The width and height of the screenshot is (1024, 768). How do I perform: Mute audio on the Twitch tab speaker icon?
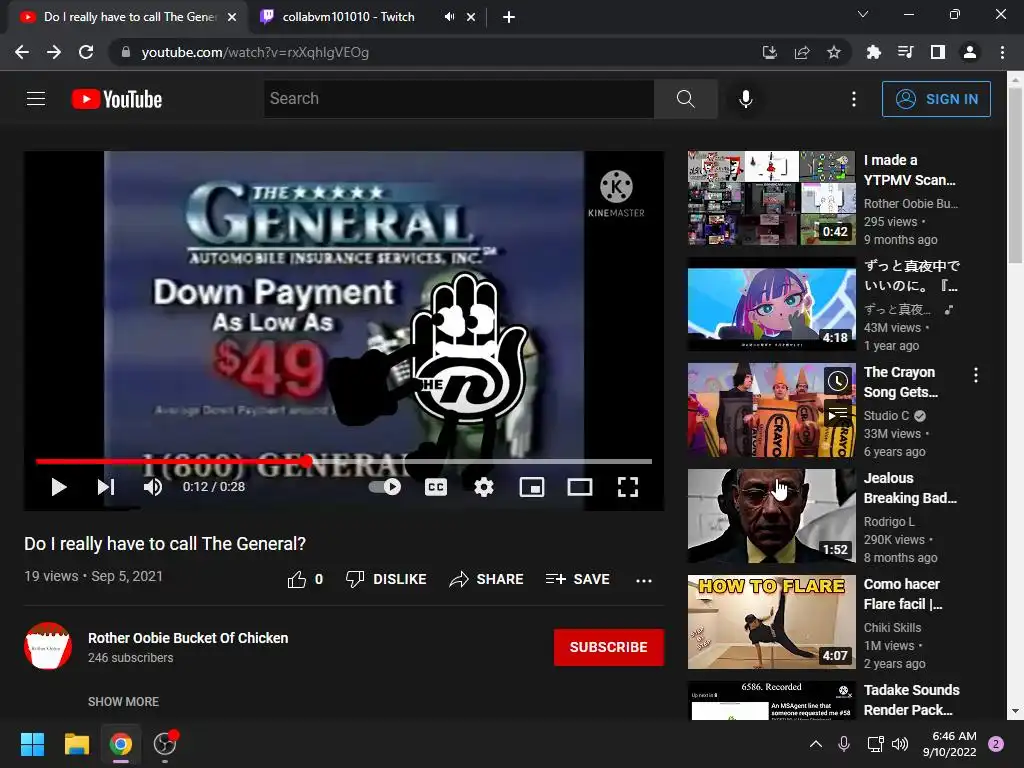[x=449, y=17]
